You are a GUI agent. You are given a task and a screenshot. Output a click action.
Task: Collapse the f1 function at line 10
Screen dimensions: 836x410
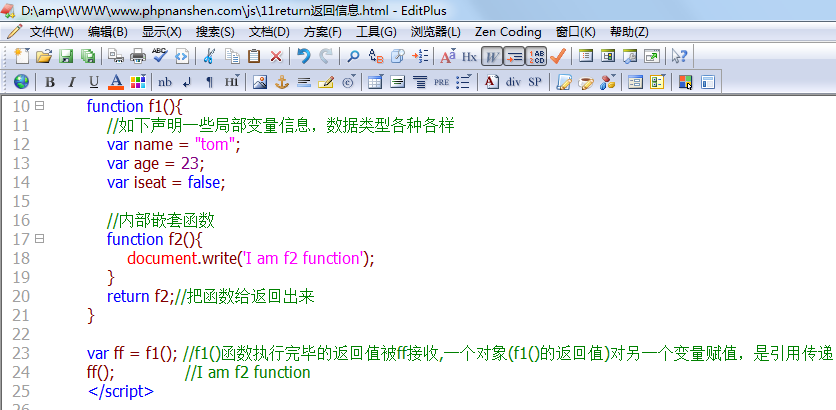coord(39,106)
